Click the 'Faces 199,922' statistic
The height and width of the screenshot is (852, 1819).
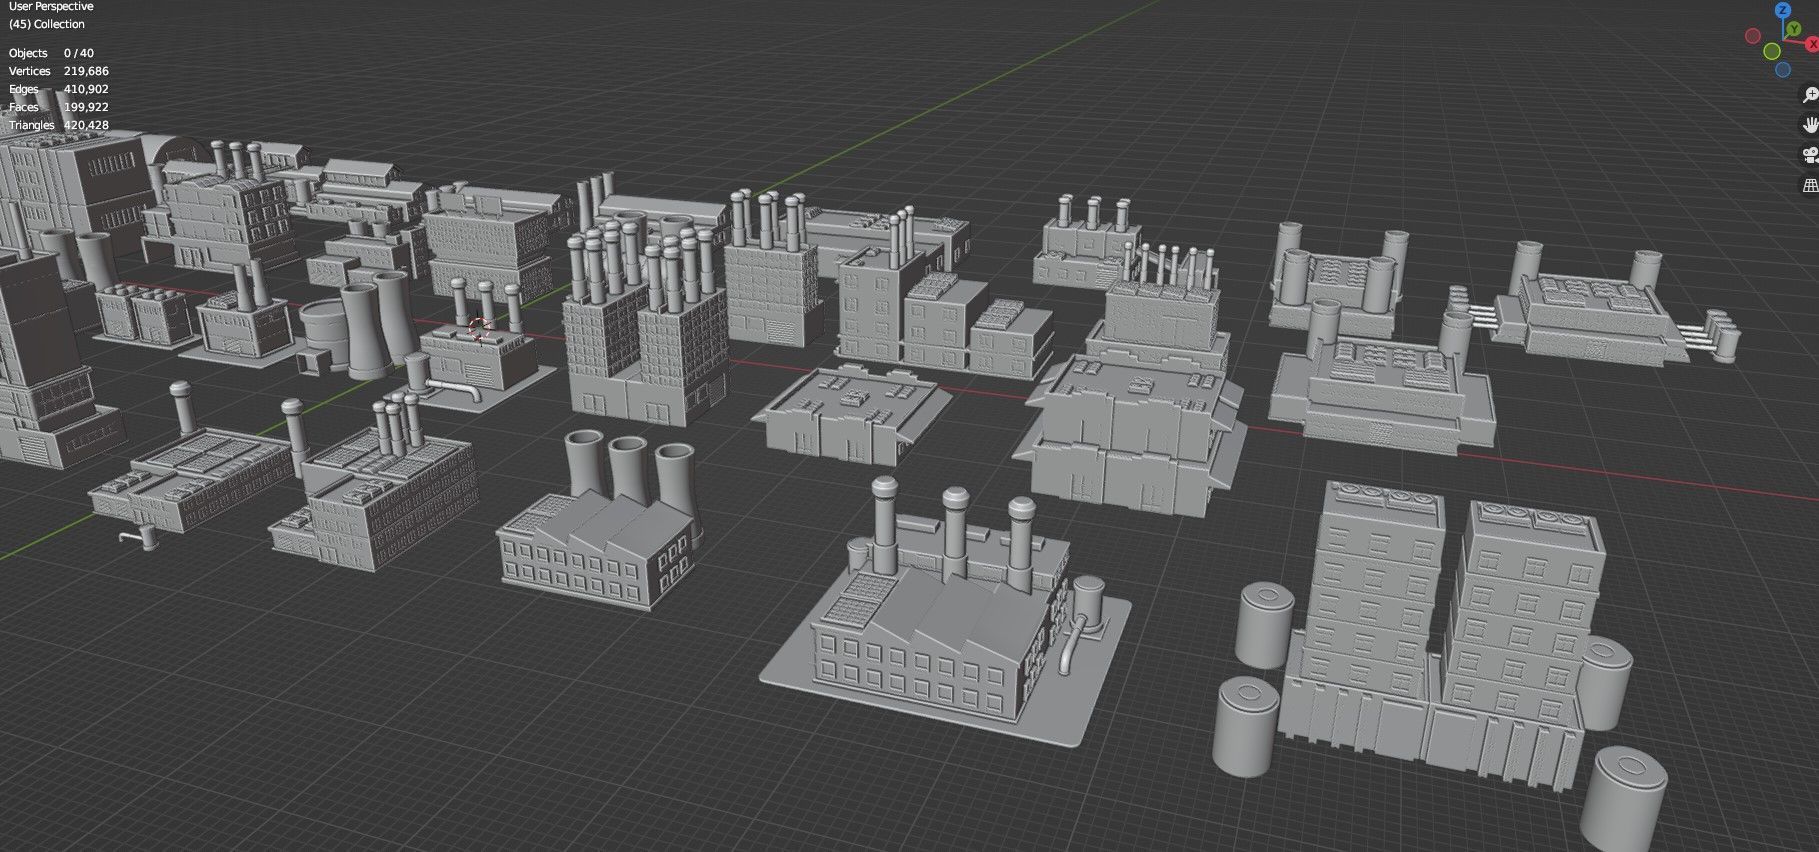(59, 107)
